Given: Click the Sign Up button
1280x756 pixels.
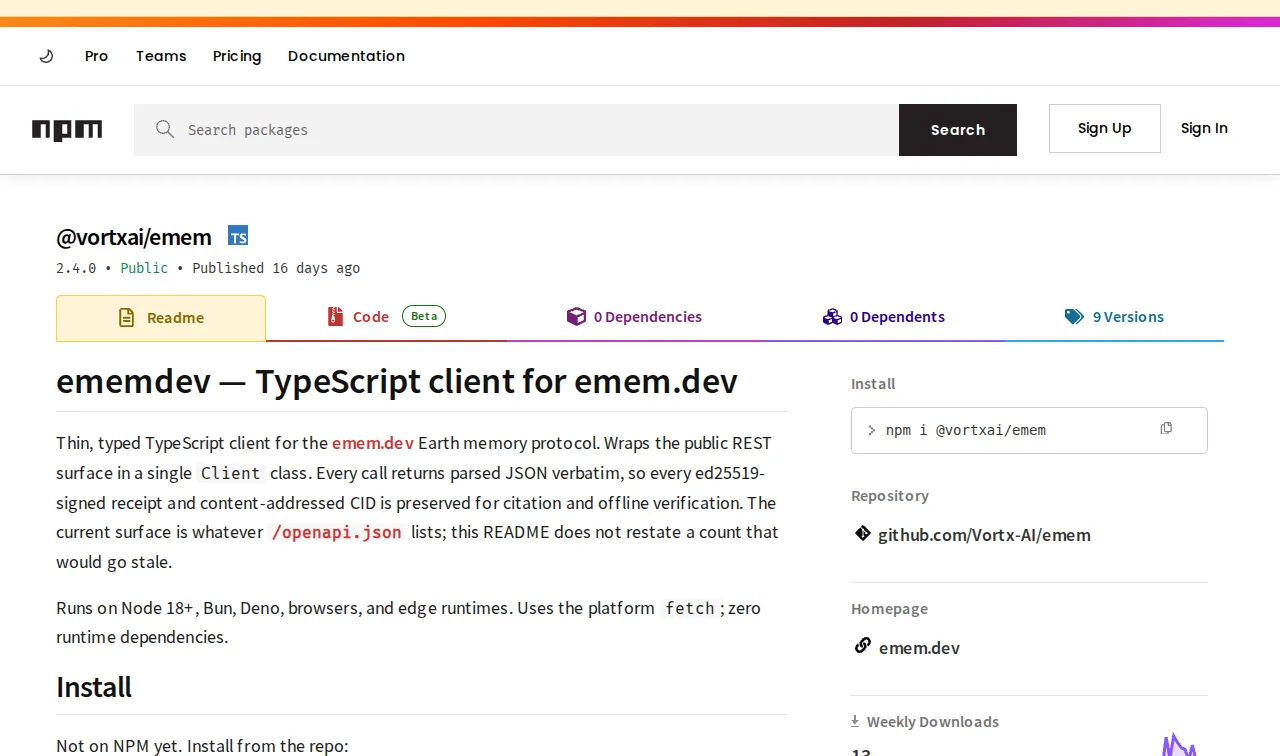Looking at the screenshot, I should (1105, 128).
